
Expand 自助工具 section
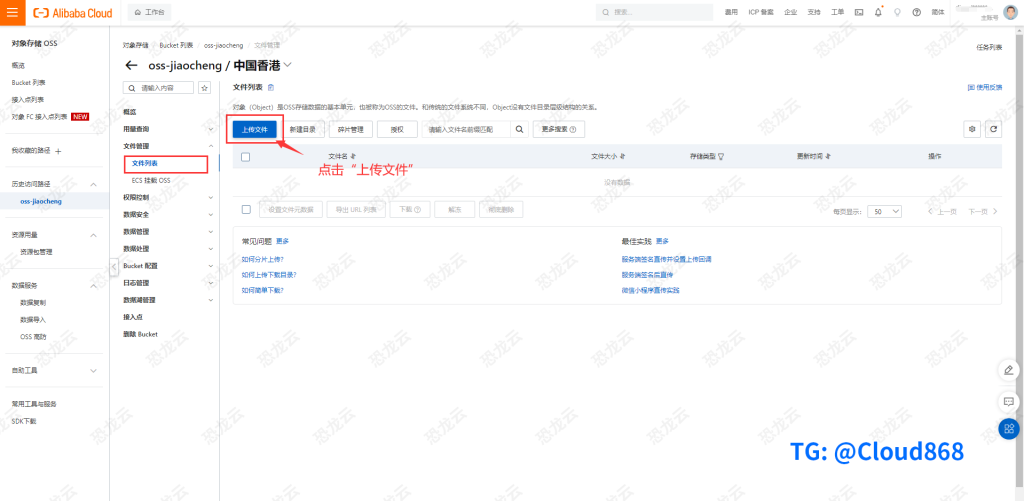[x=93, y=370]
